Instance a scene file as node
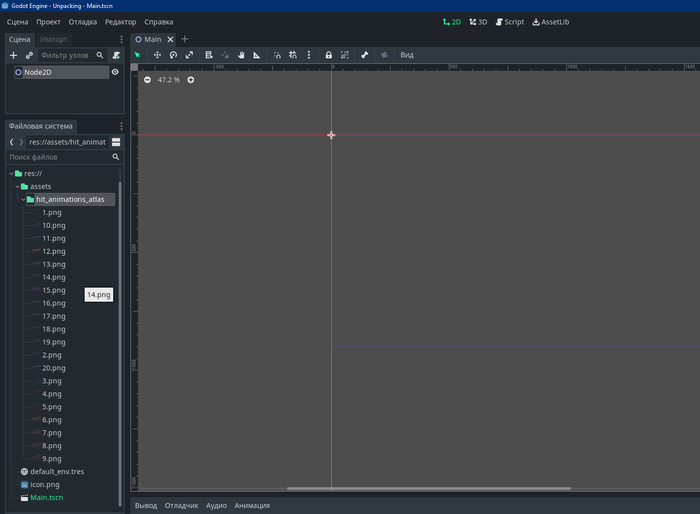This screenshot has height=514, width=700. (29, 55)
